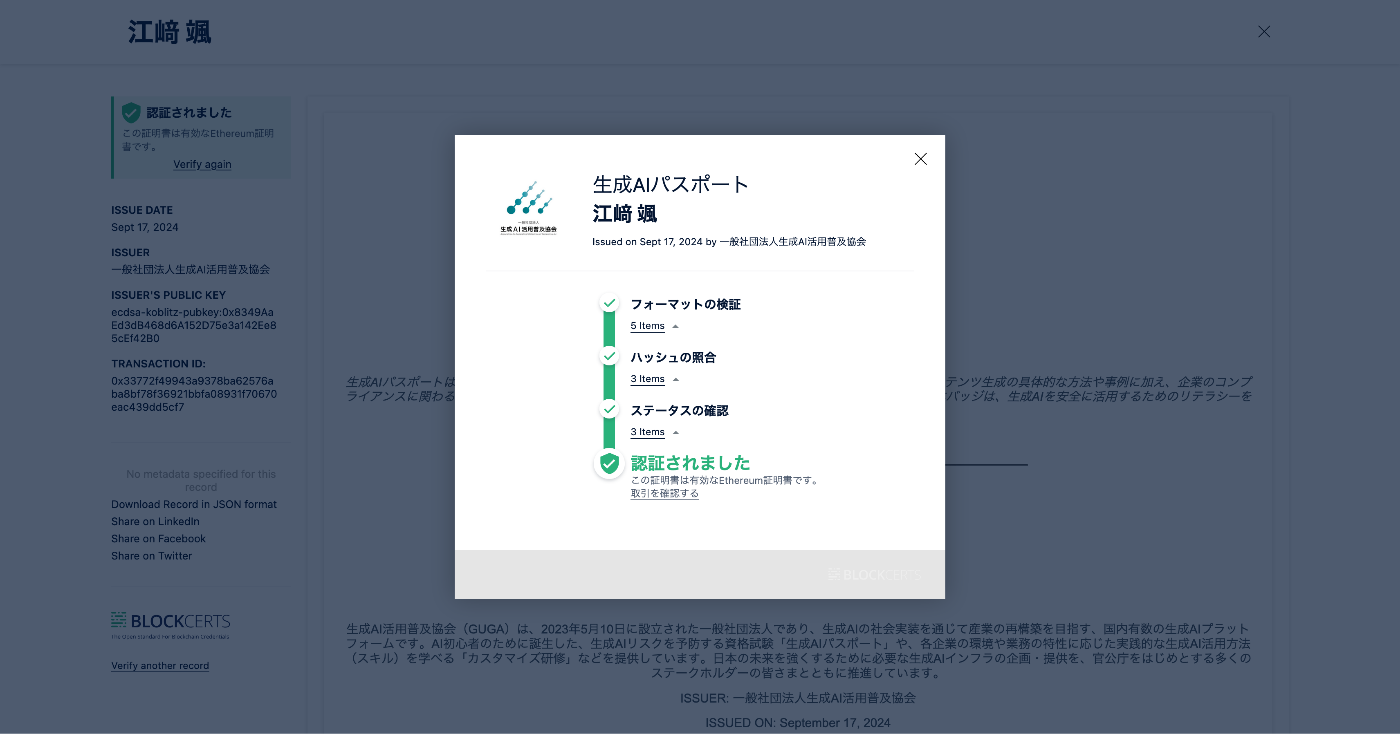Click the green check for フォーマットの検証
Image resolution: width=1400 pixels, height=734 pixels.
[x=609, y=303]
